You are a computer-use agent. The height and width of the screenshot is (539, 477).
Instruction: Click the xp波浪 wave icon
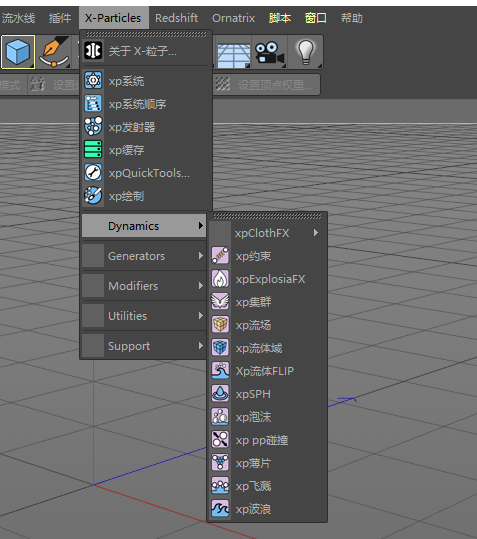(x=220, y=509)
